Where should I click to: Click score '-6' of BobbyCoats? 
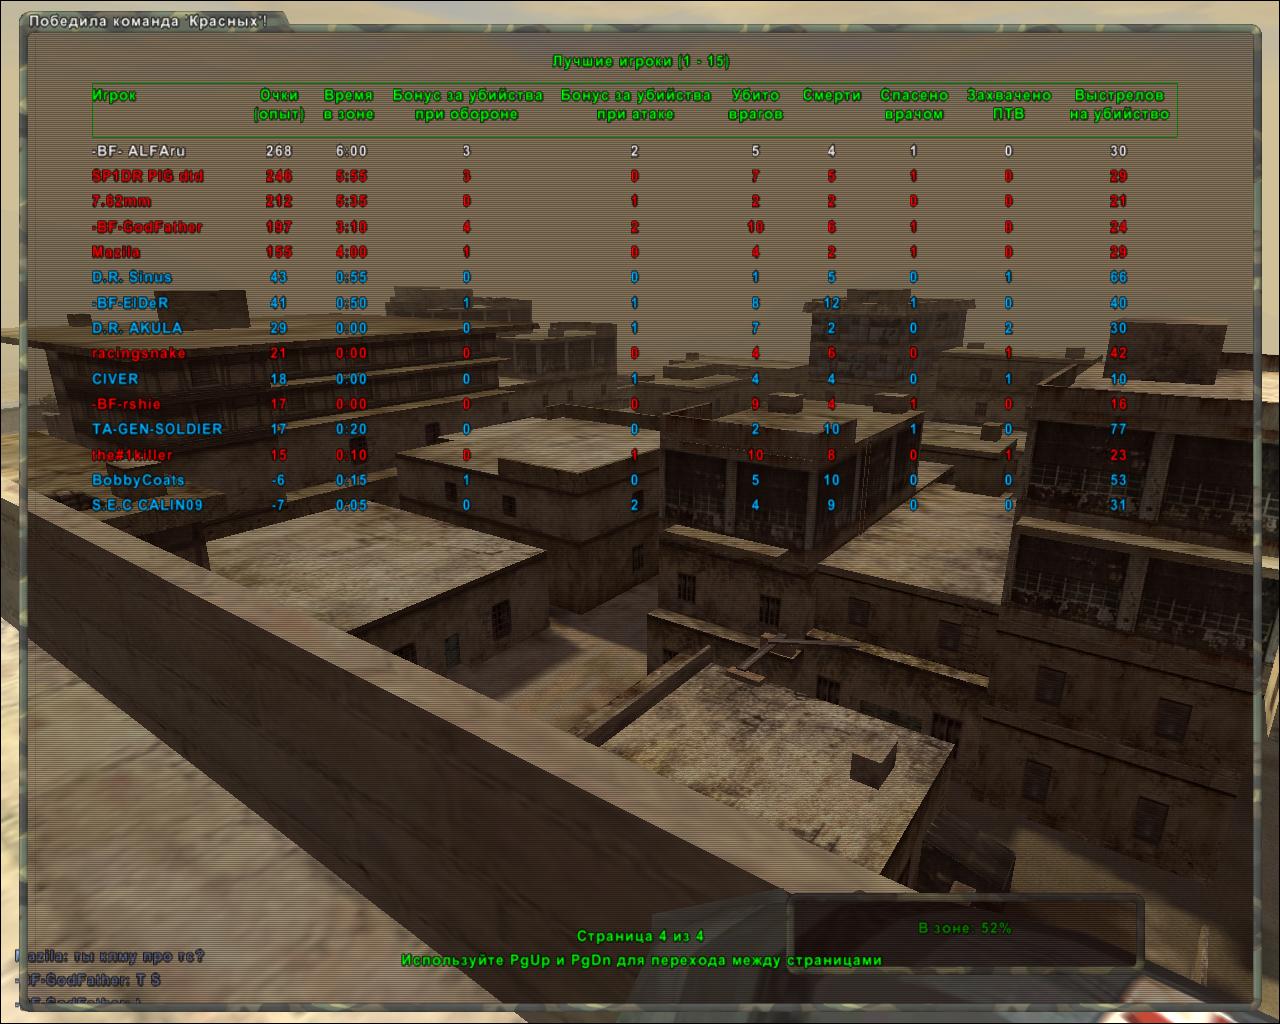[279, 480]
